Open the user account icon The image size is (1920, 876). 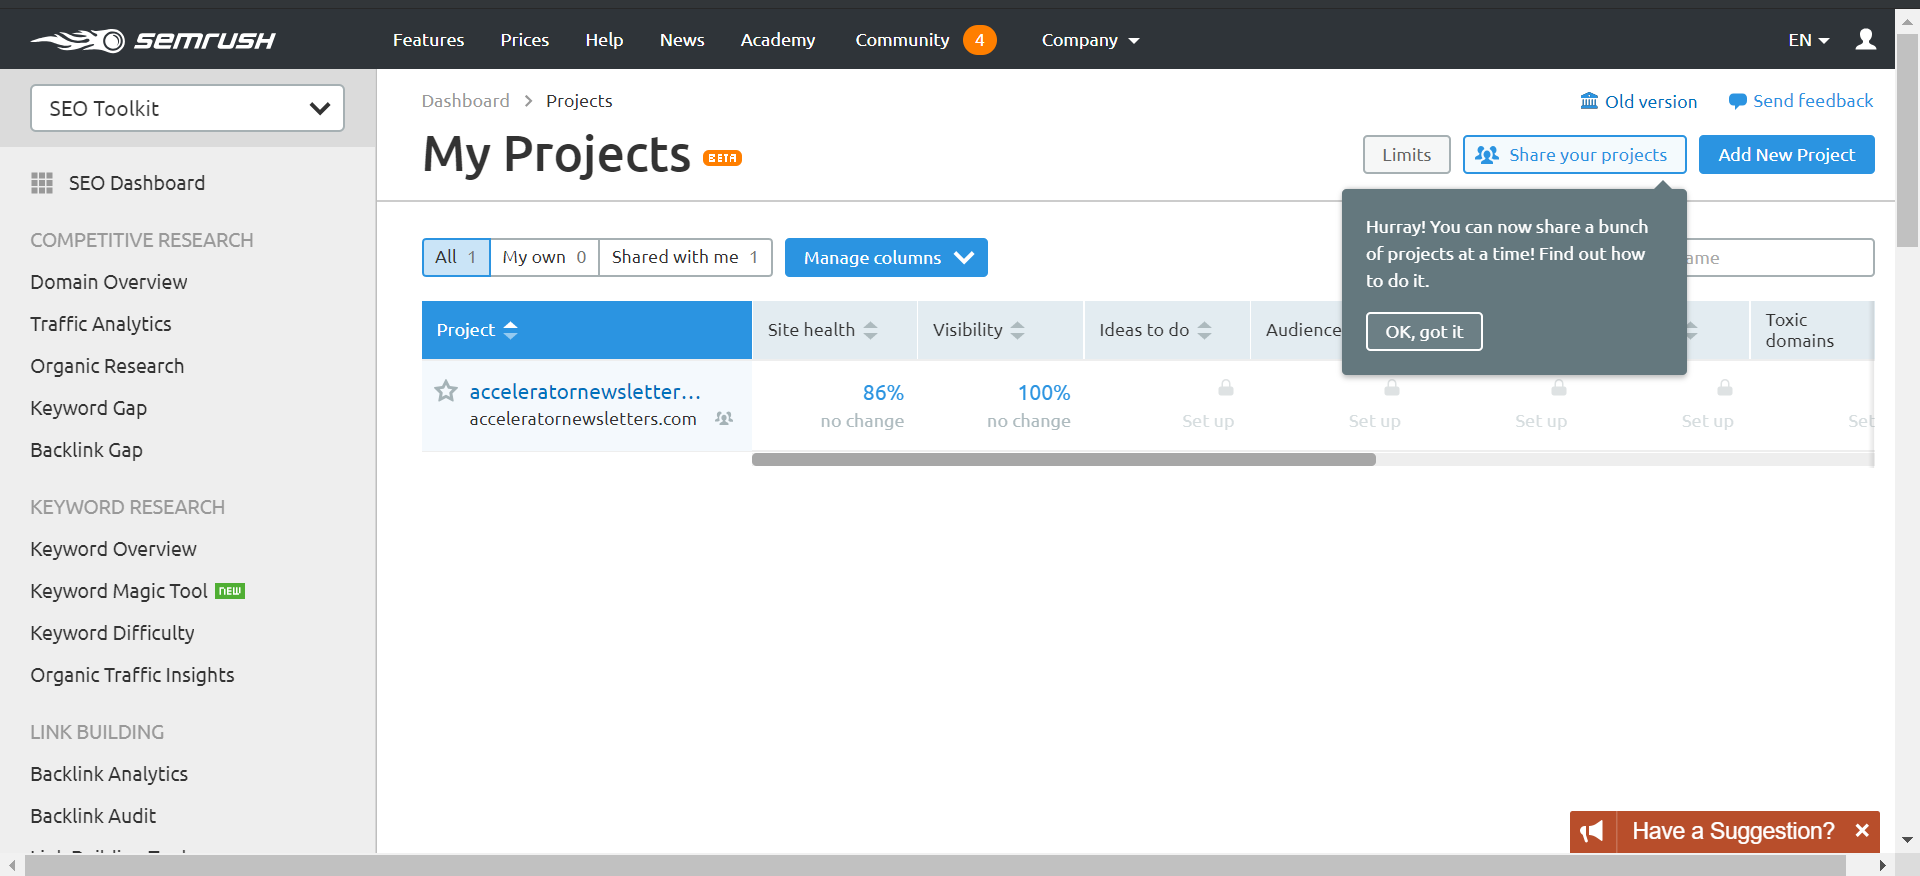pos(1865,39)
